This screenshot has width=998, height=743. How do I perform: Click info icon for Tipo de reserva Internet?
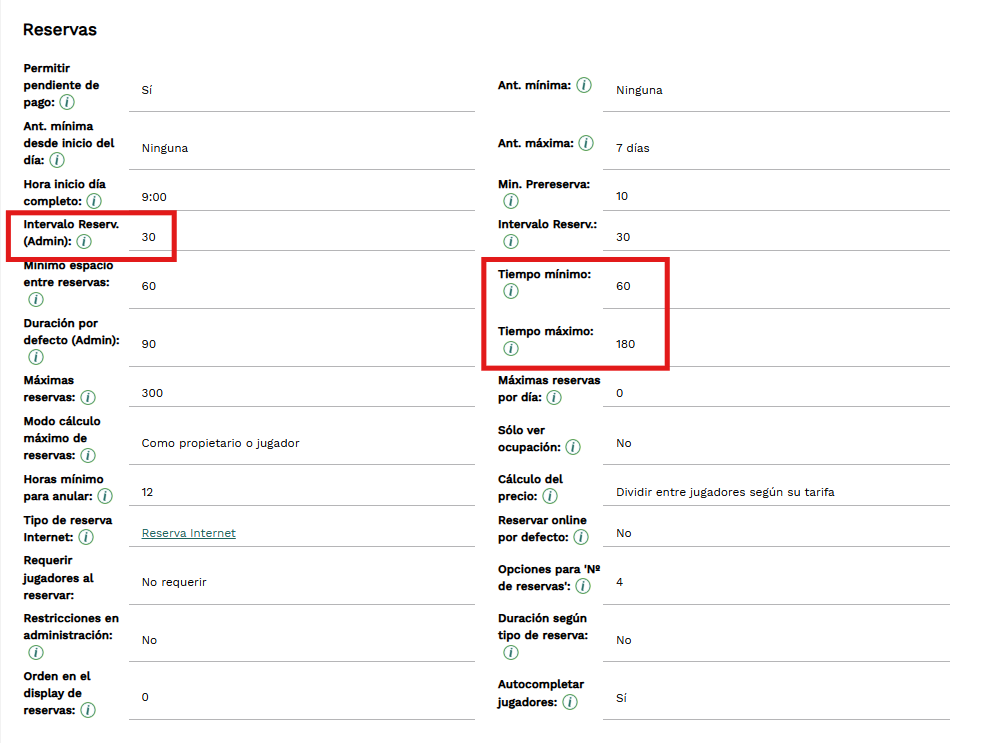tap(86, 538)
